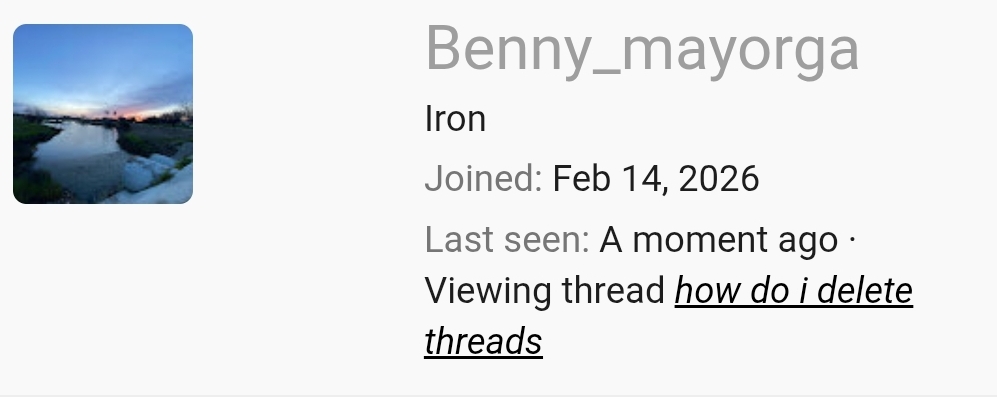Click the 'Joined:' label
Image resolution: width=997 pixels, height=410 pixels.
[x=483, y=178]
